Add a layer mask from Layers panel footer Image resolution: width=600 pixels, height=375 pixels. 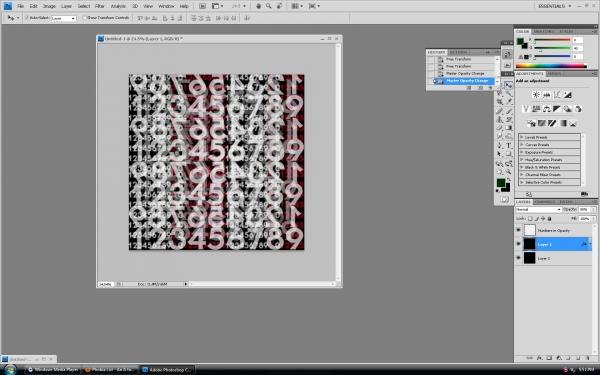tap(549, 358)
